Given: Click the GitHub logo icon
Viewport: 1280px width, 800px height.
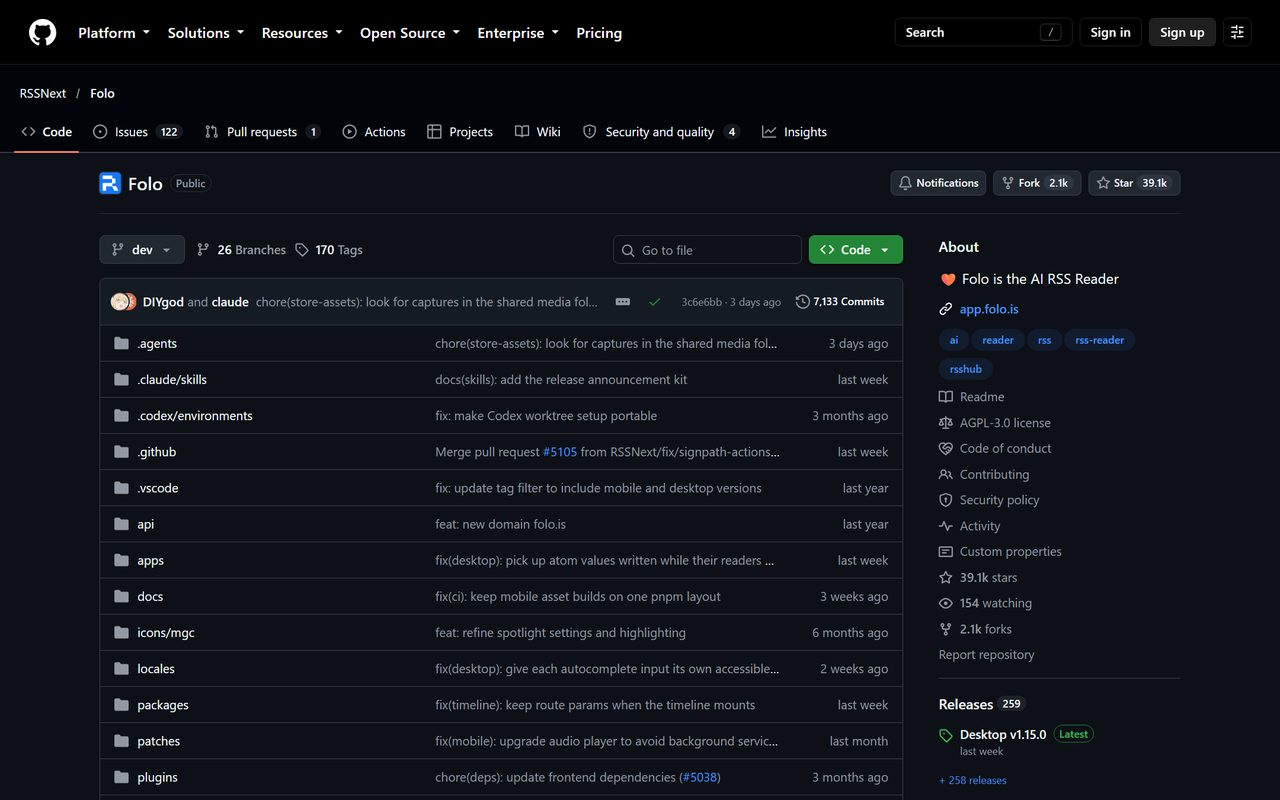Looking at the screenshot, I should point(42,32).
